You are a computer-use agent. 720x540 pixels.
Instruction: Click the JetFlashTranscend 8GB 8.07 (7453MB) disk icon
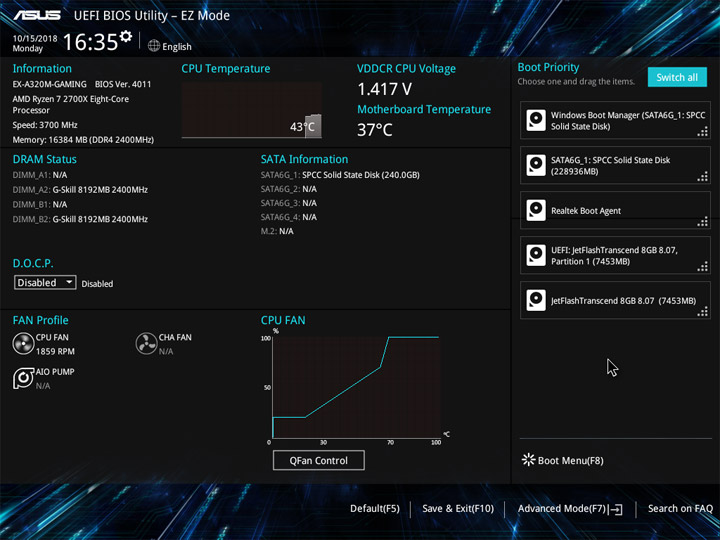pos(536,300)
